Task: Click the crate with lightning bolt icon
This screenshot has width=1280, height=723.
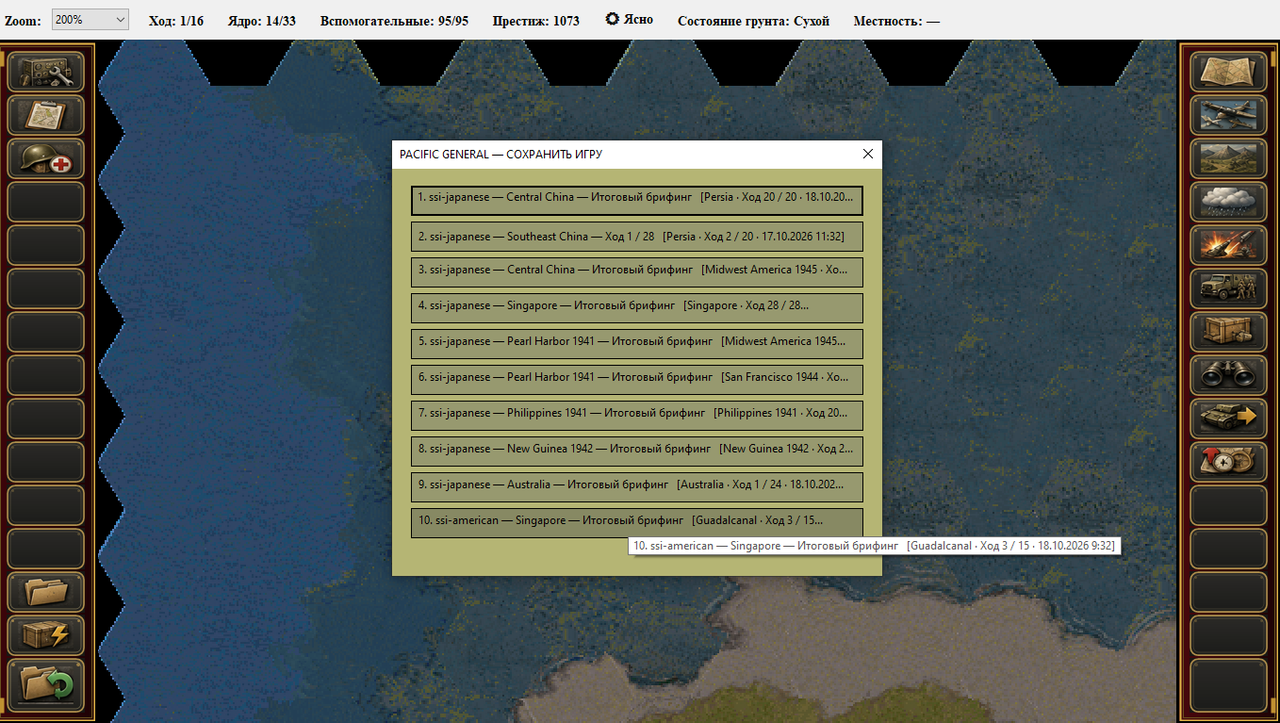Action: (46, 636)
